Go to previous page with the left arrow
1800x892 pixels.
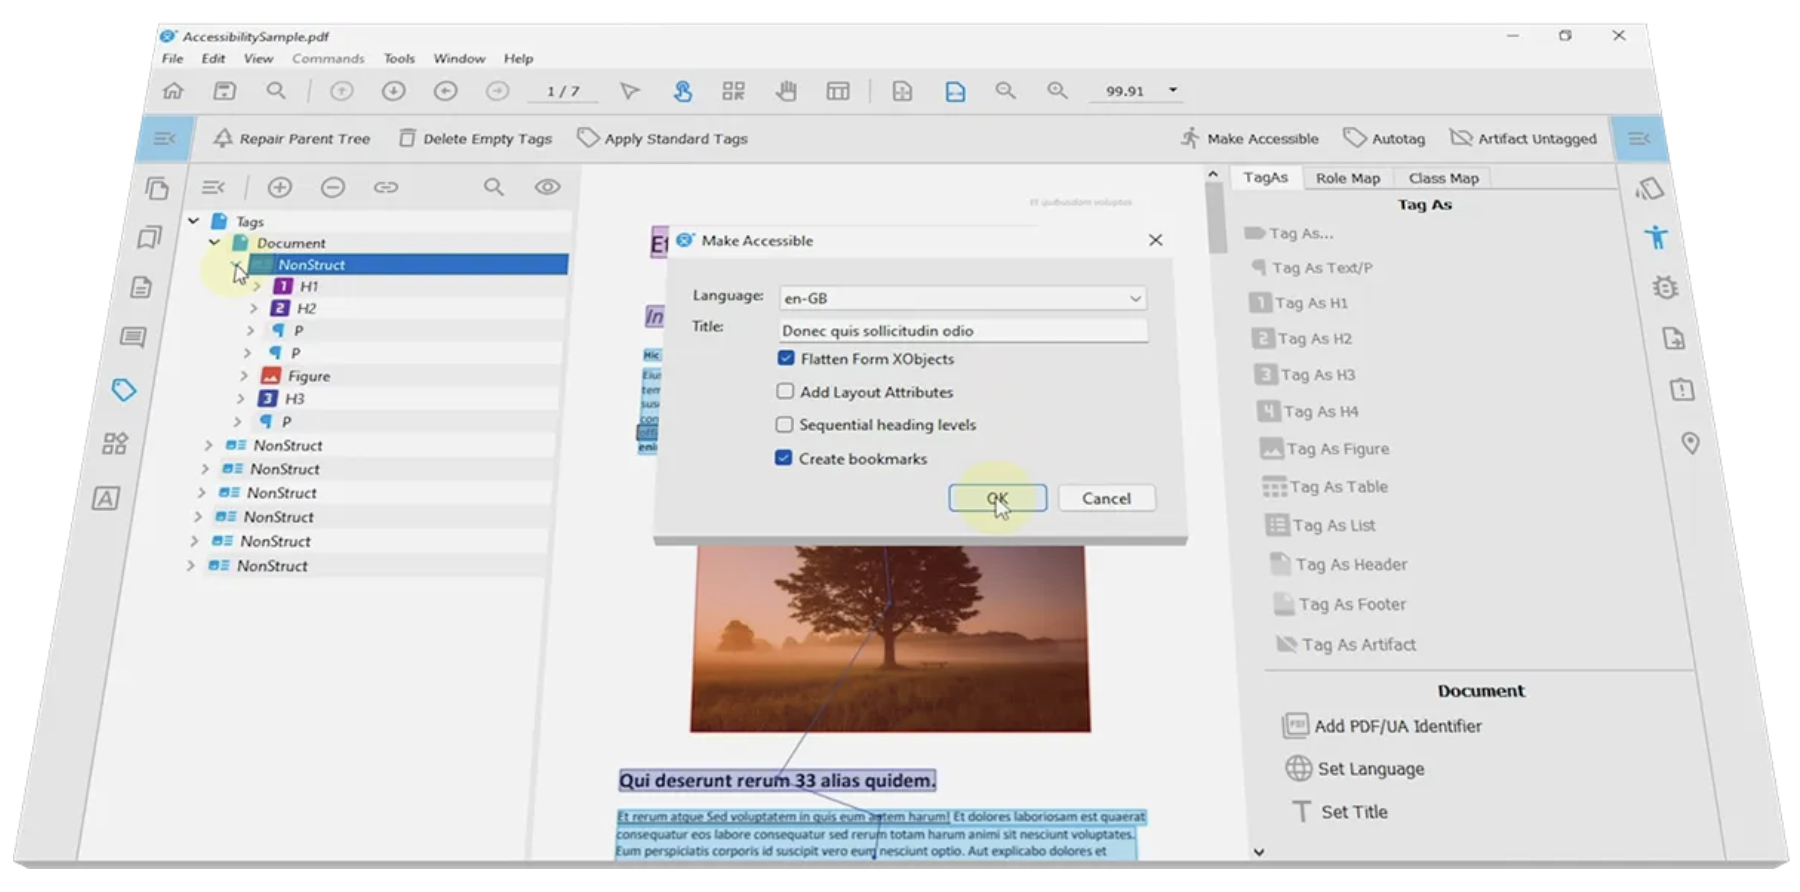(446, 91)
